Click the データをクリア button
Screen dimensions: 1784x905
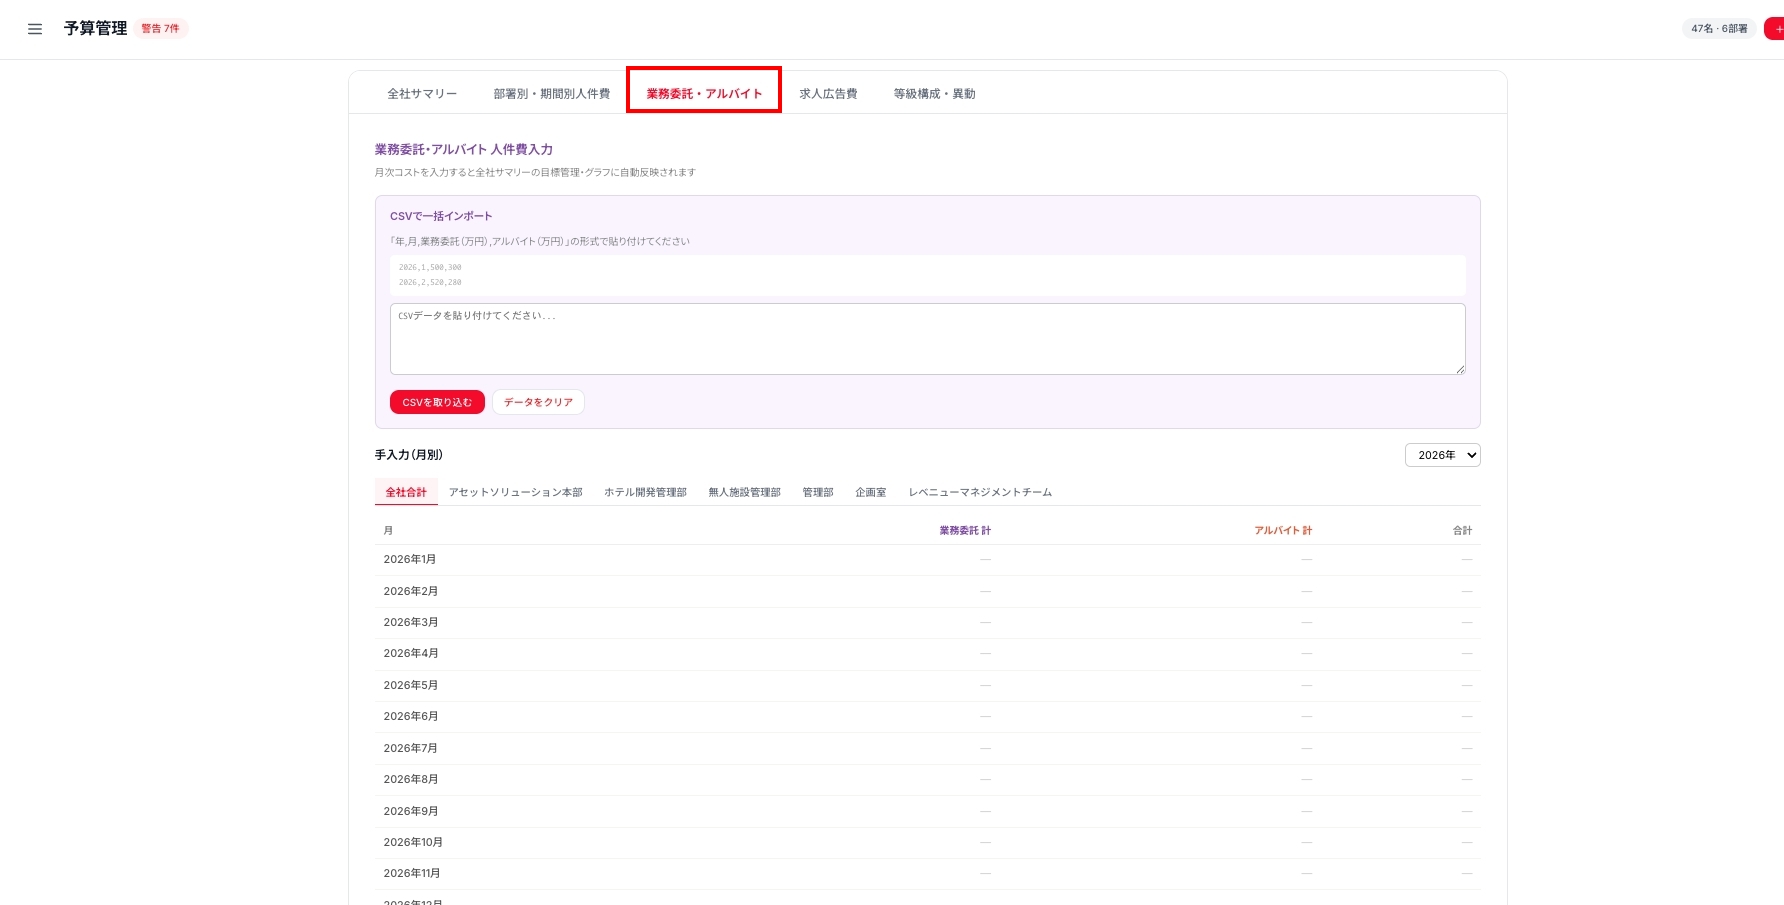(x=538, y=402)
